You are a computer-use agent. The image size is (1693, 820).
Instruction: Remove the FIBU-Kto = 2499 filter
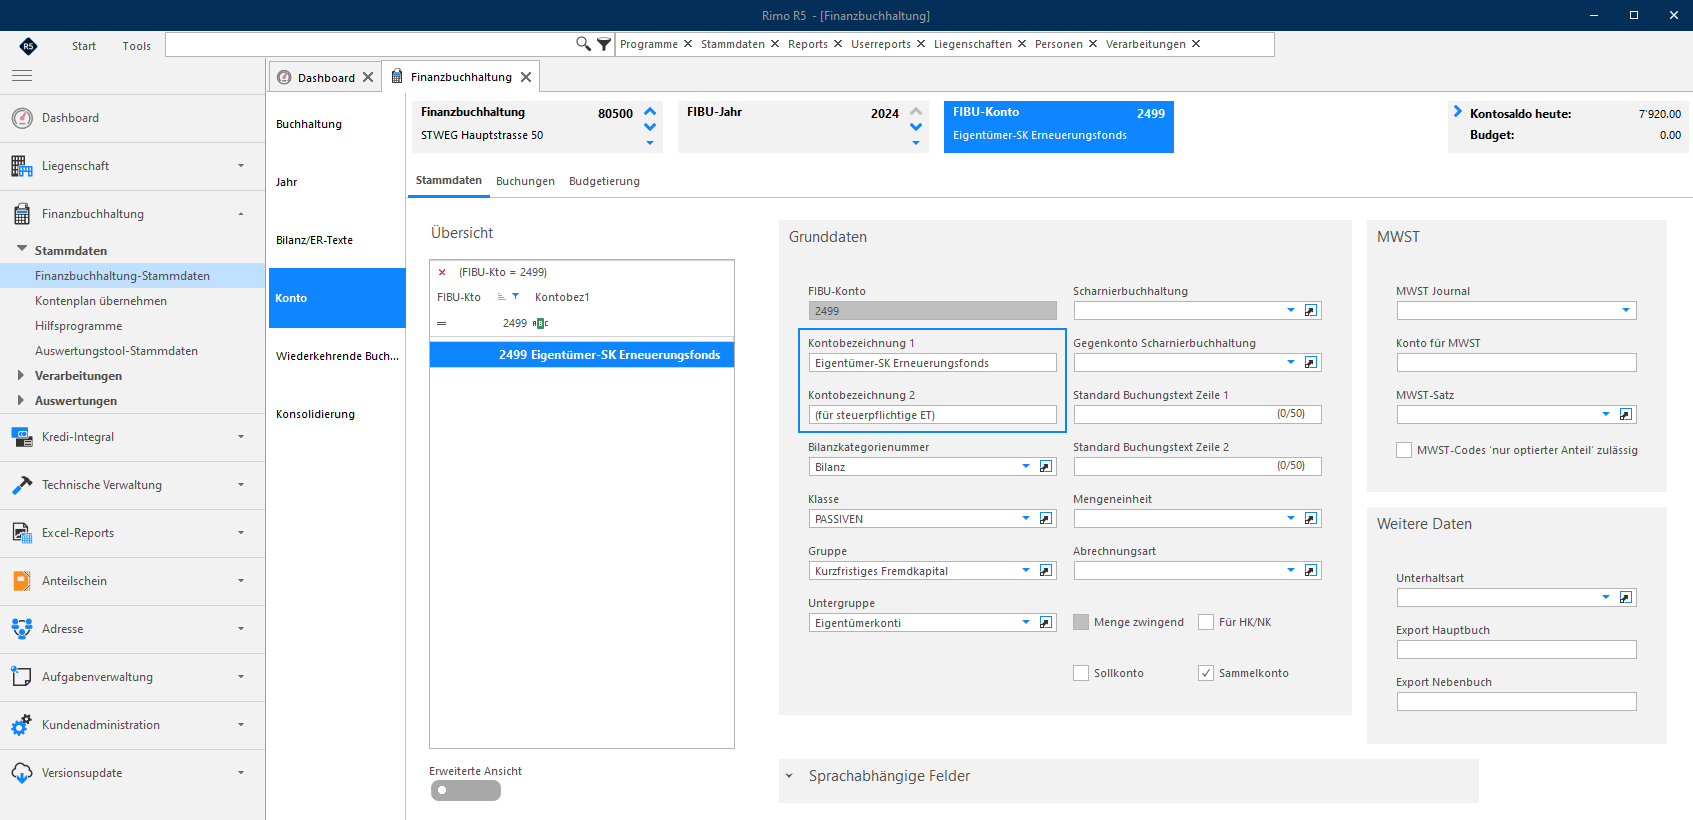[x=442, y=272]
